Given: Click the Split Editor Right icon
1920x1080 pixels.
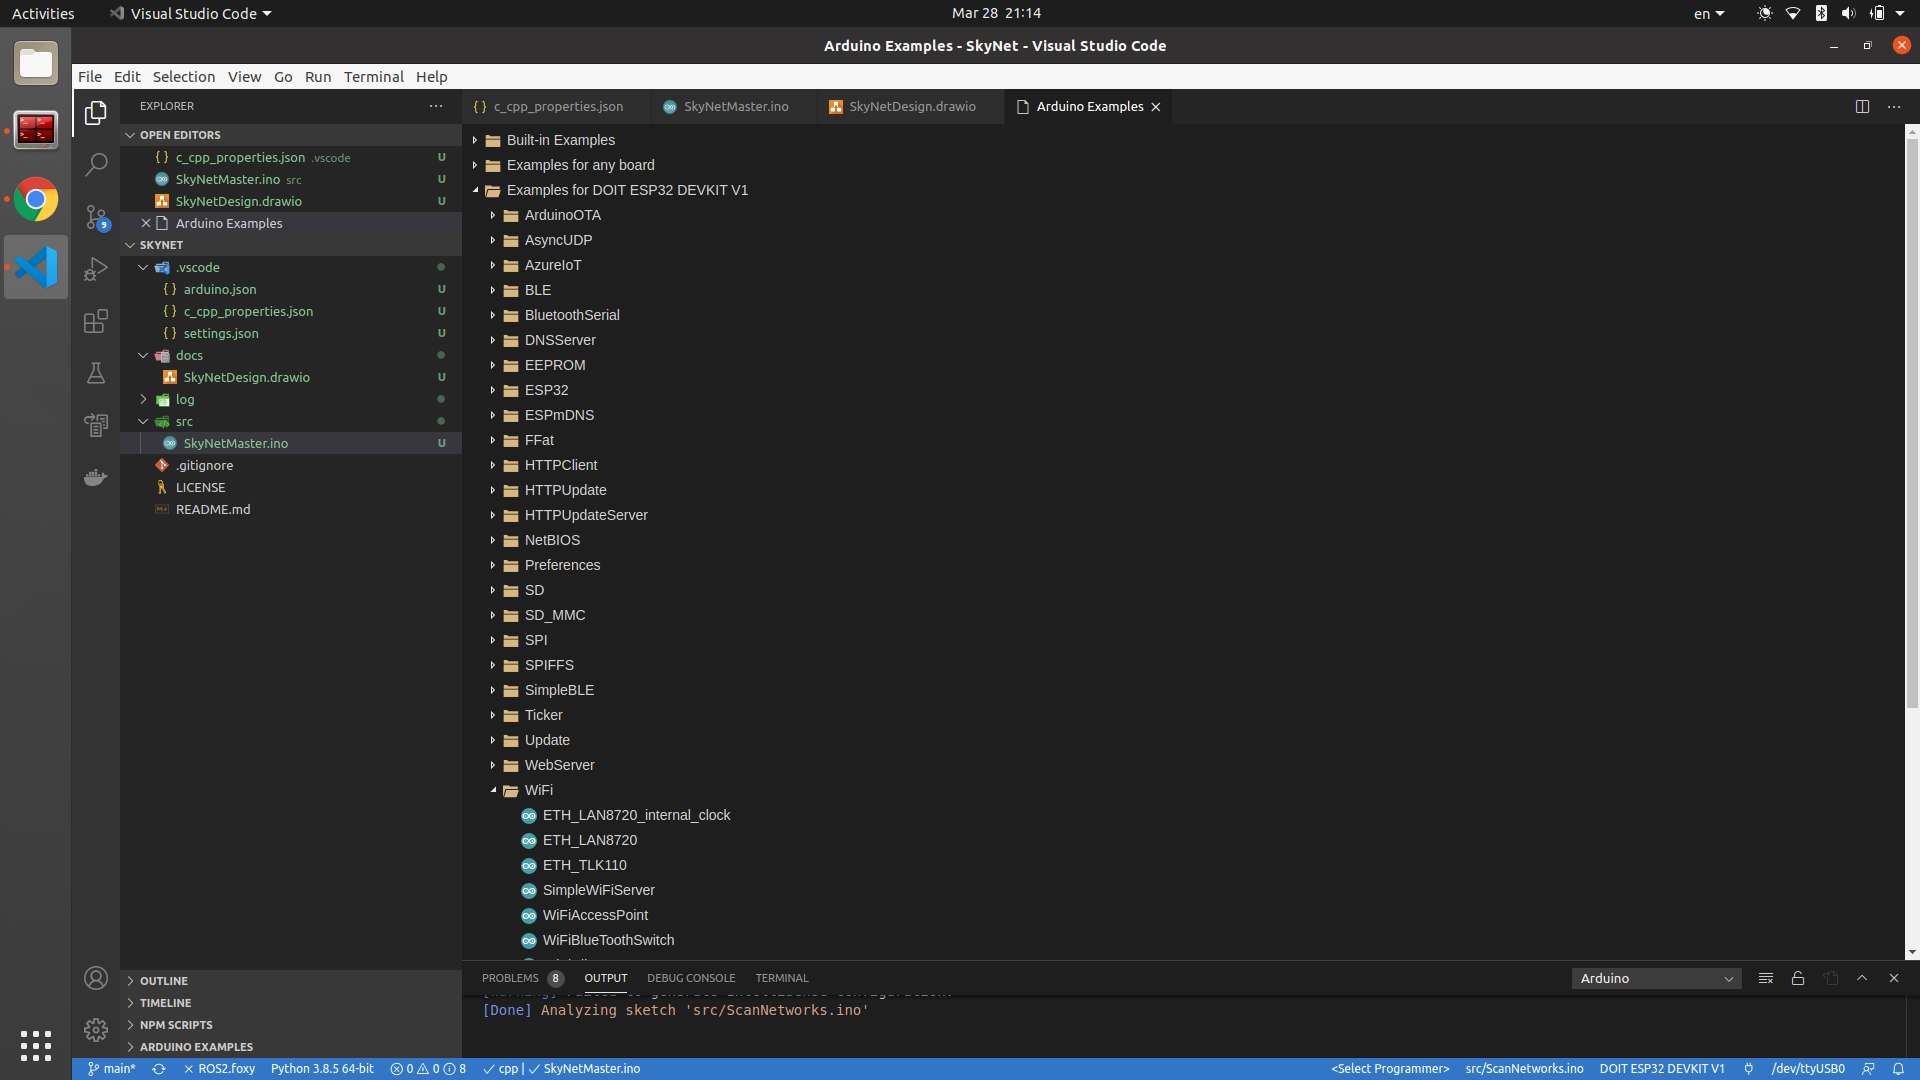Looking at the screenshot, I should click(1862, 106).
